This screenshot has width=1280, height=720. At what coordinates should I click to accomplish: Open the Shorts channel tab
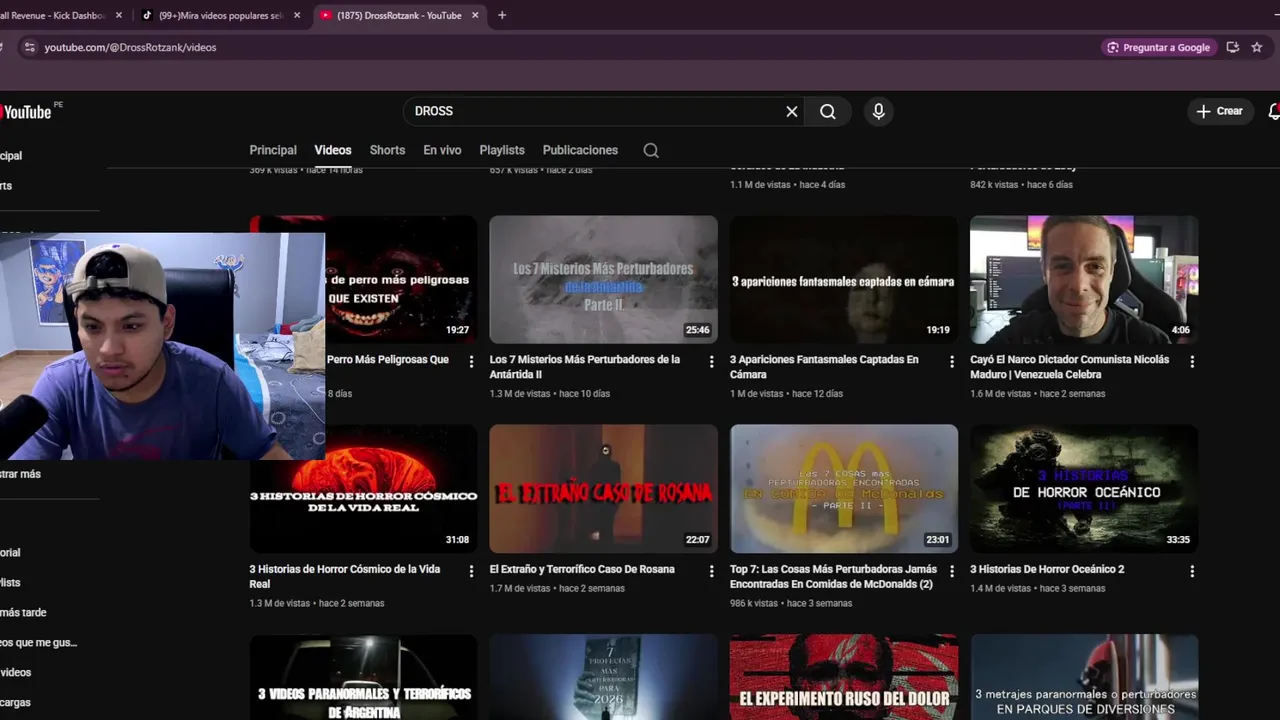(387, 150)
